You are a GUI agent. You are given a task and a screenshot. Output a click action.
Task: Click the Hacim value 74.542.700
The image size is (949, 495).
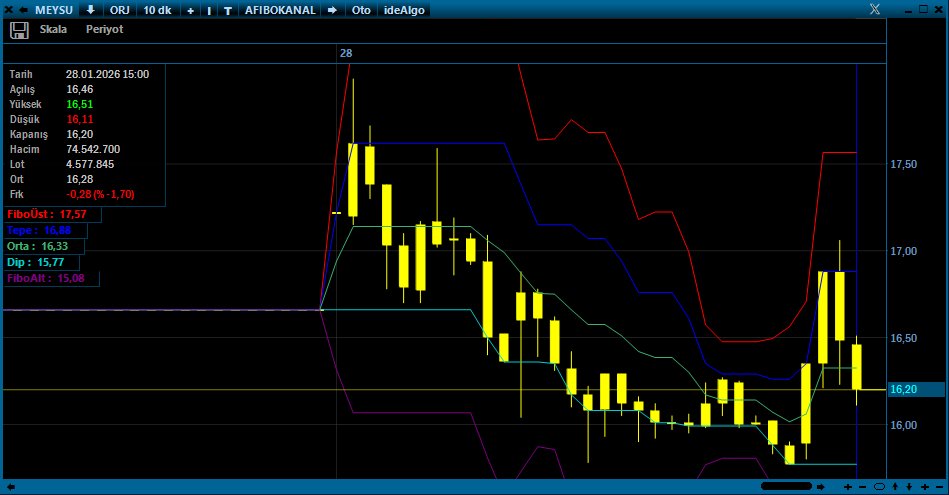[x=93, y=149]
